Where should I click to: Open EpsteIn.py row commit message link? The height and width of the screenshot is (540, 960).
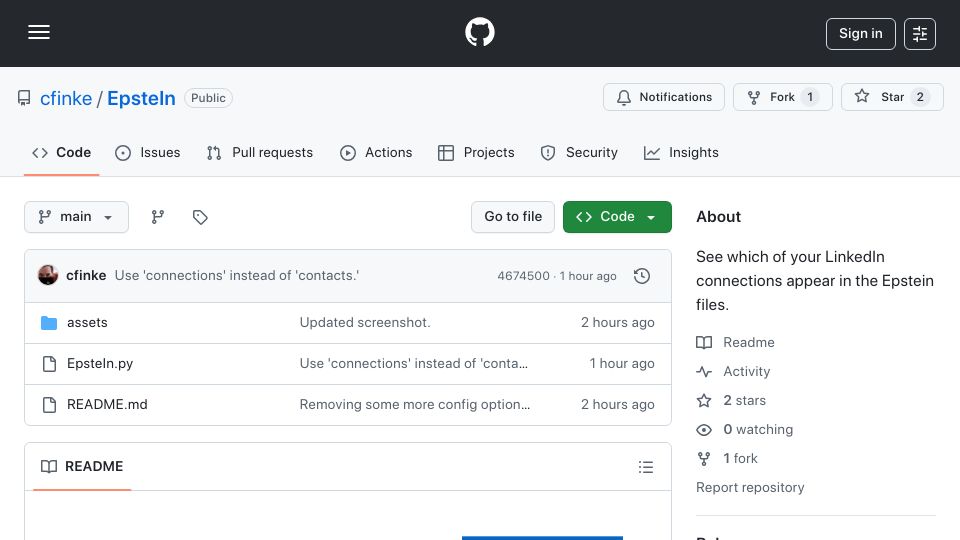pyautogui.click(x=413, y=364)
